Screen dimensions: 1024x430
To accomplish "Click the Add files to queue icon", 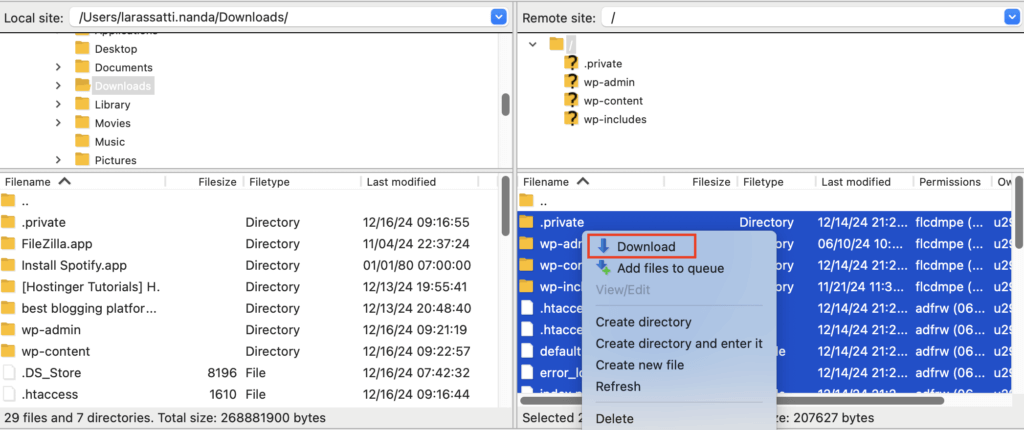I will pyautogui.click(x=603, y=268).
